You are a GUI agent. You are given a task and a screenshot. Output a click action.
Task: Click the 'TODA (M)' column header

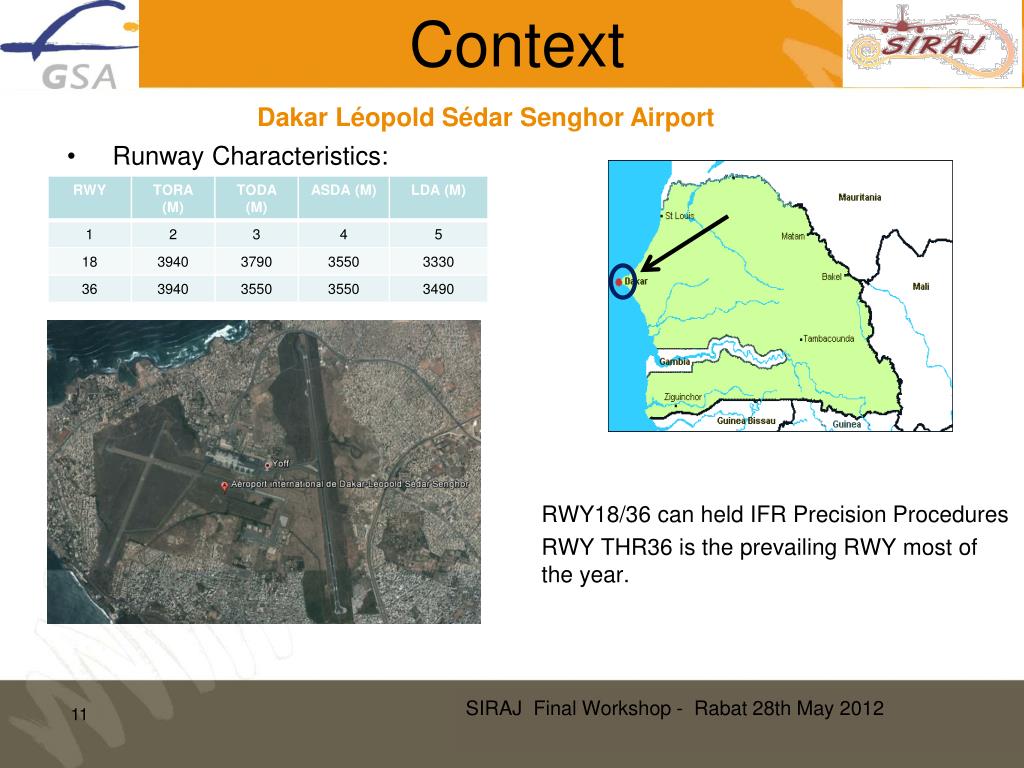point(256,197)
